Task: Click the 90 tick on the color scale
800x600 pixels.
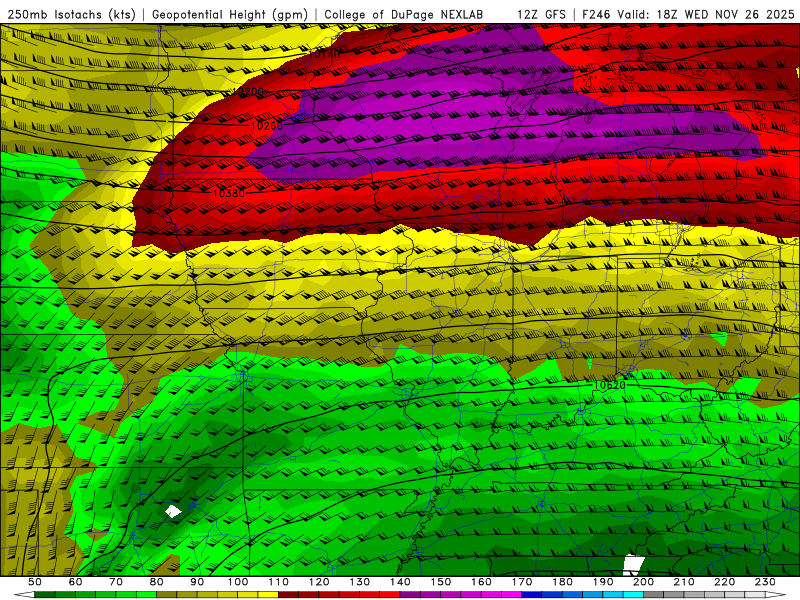Action: [197, 582]
